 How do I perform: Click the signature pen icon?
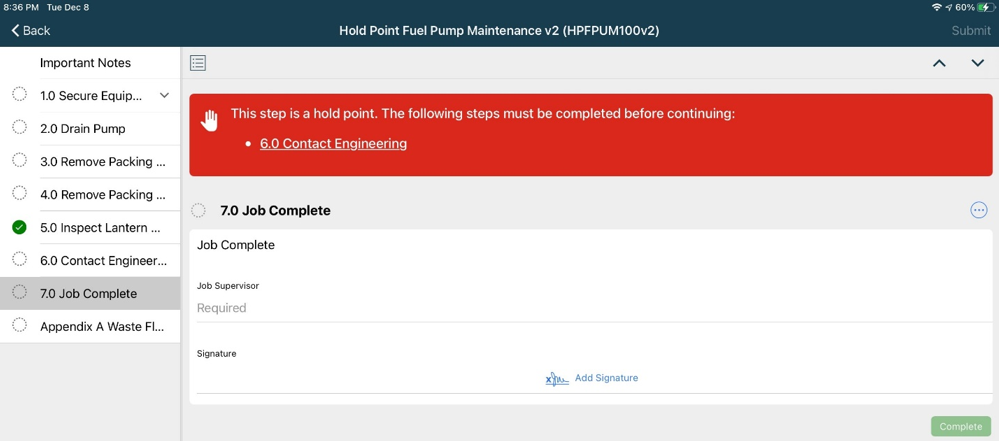click(x=557, y=379)
